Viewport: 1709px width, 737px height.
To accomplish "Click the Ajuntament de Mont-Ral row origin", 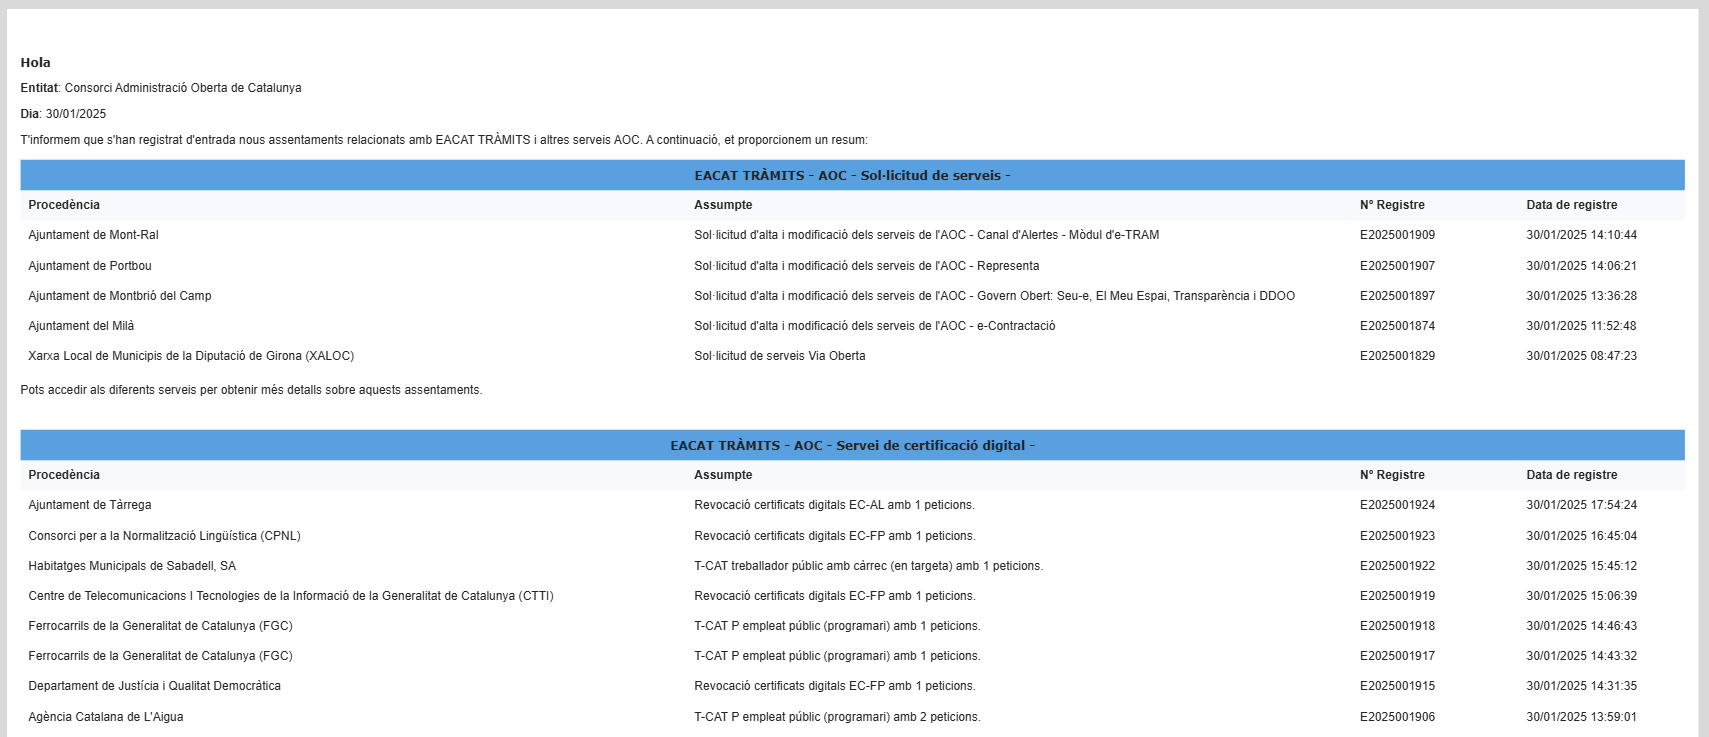I will point(93,235).
